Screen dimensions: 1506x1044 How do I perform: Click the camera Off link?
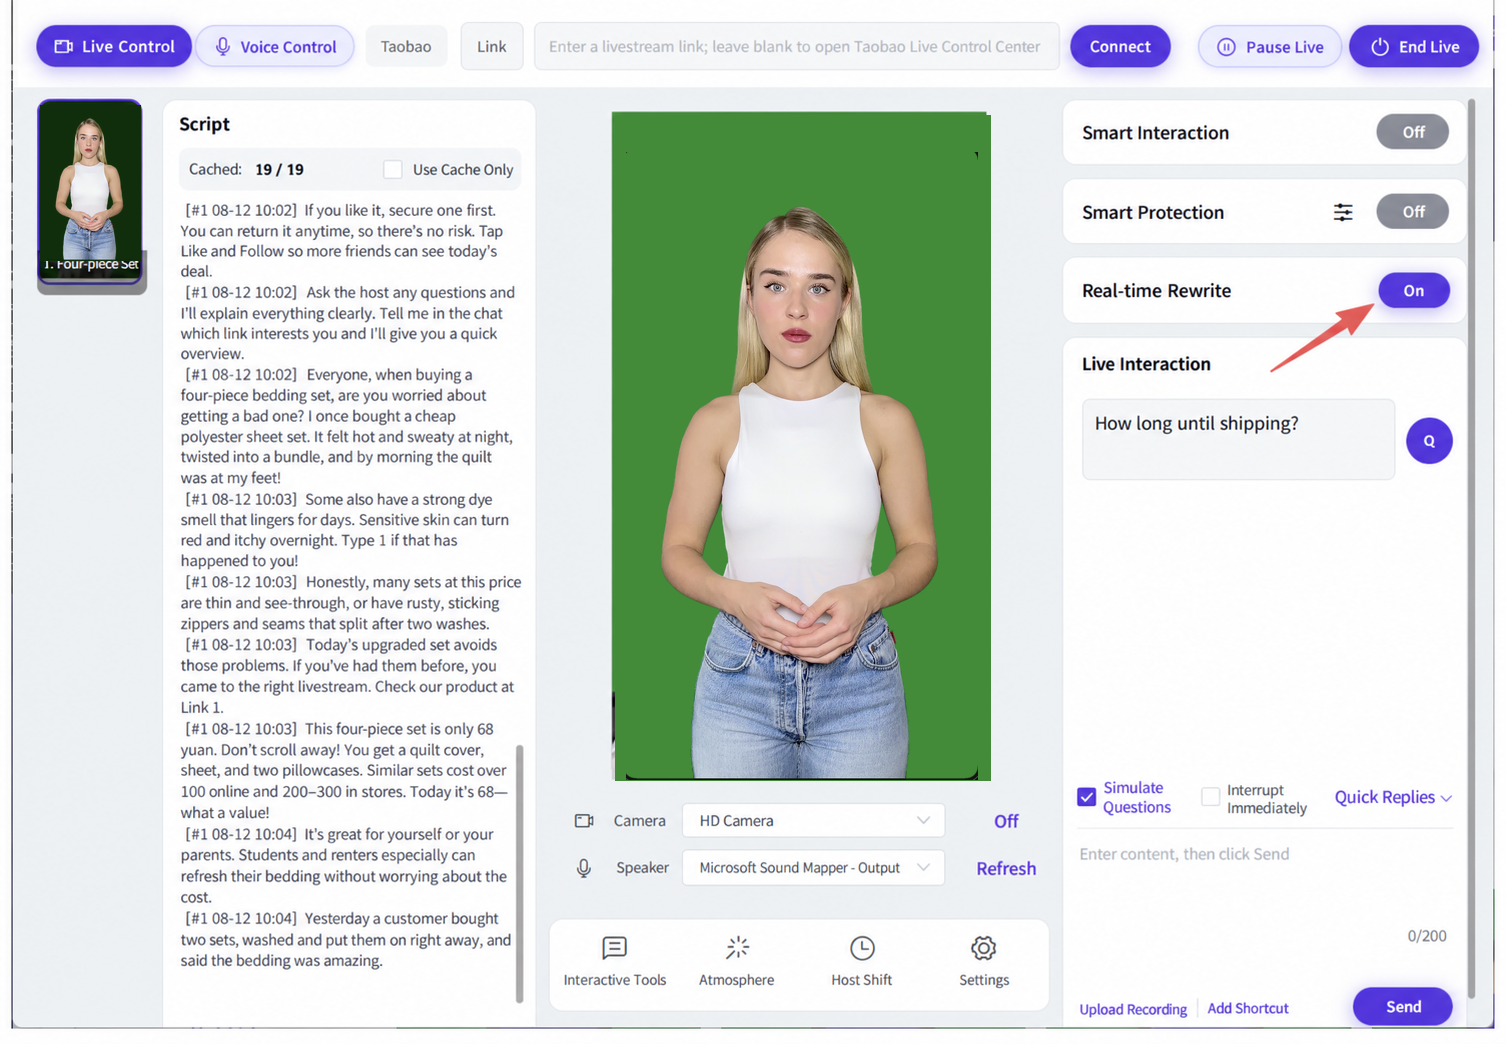[1006, 821]
